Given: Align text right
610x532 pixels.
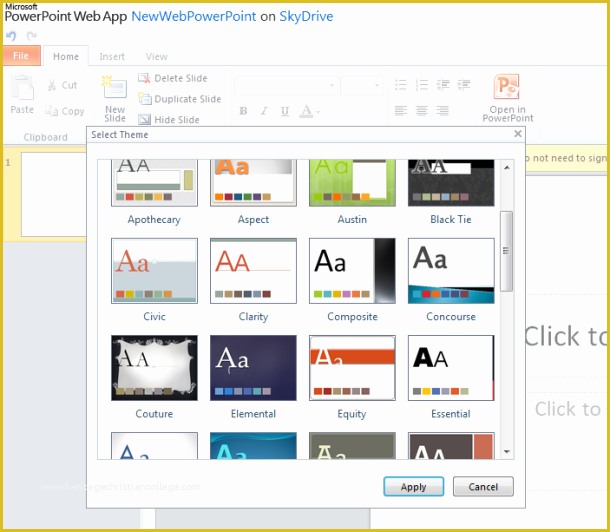Looking at the screenshot, I should pyautogui.click(x=443, y=111).
